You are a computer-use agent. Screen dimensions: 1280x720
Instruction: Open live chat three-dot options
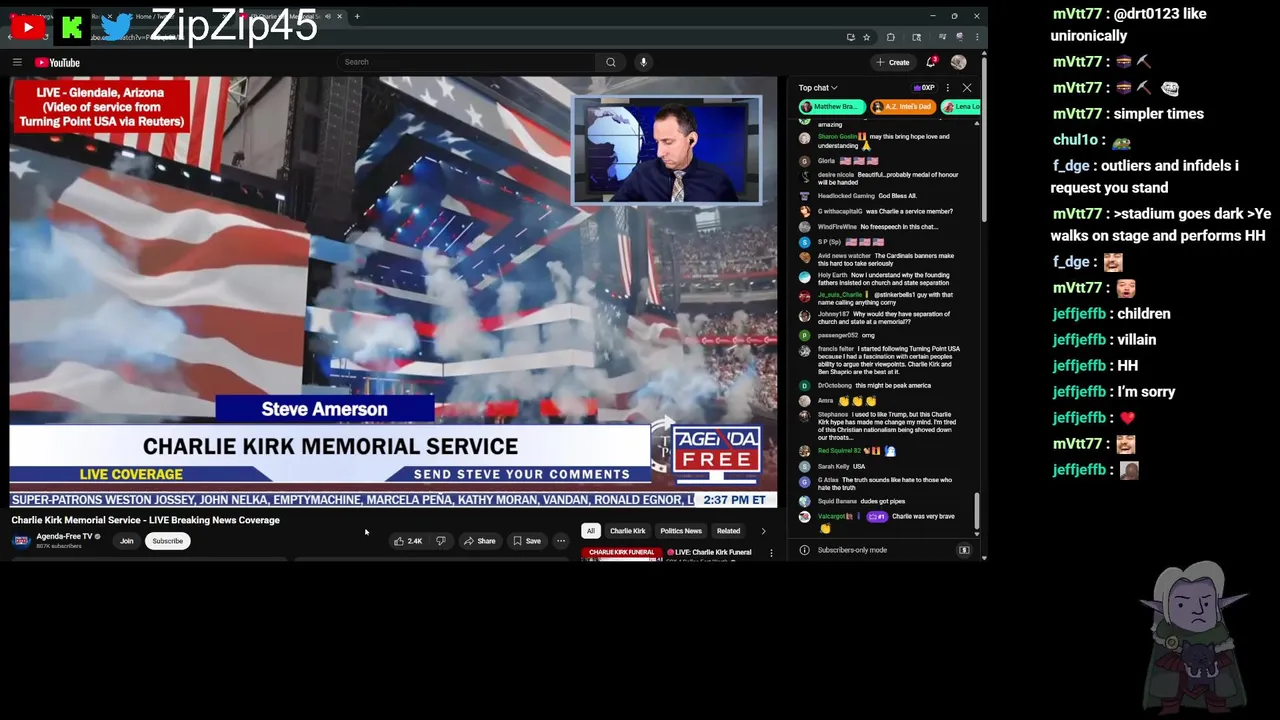tap(948, 88)
